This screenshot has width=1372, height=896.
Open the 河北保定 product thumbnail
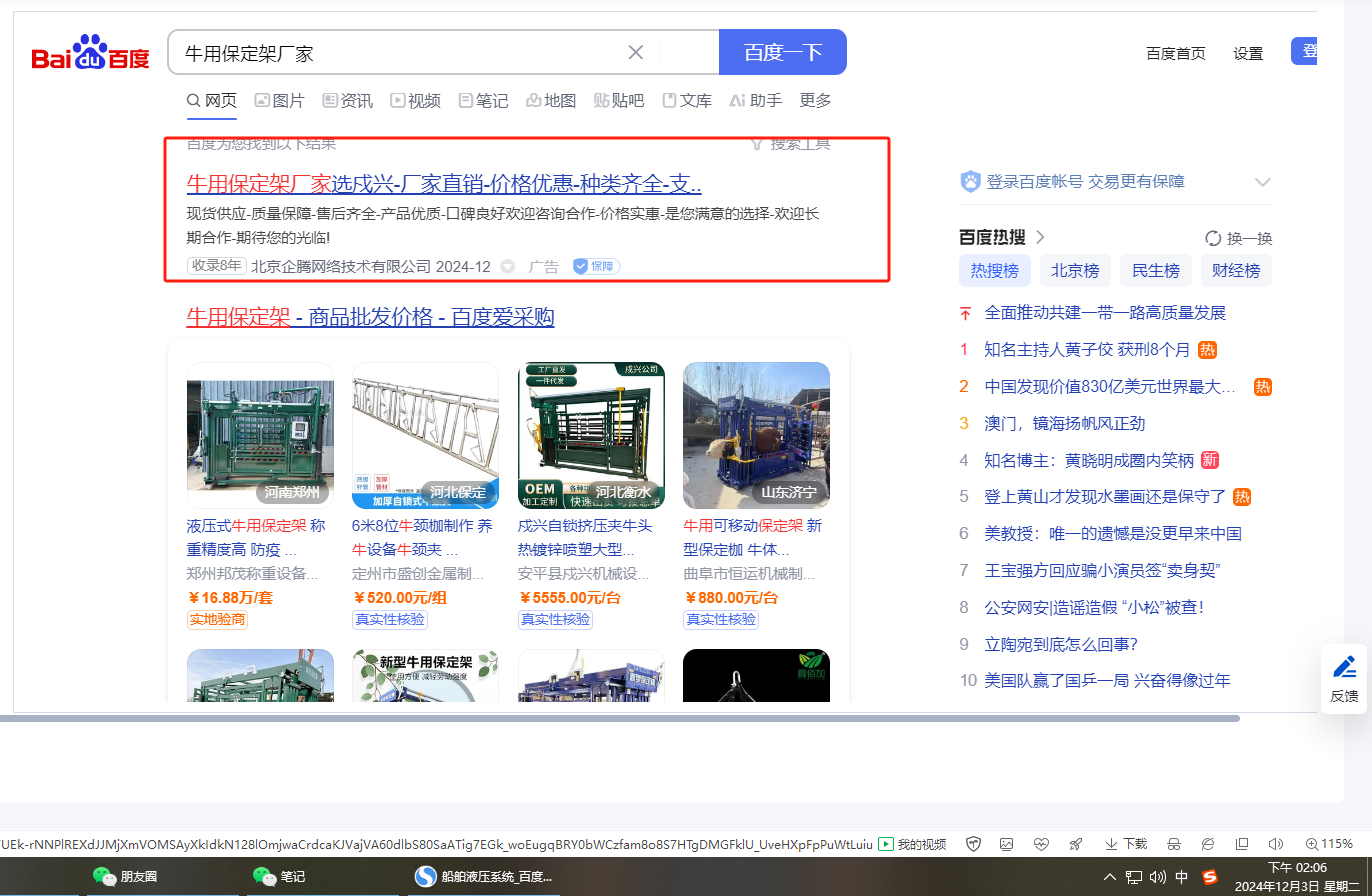425,435
